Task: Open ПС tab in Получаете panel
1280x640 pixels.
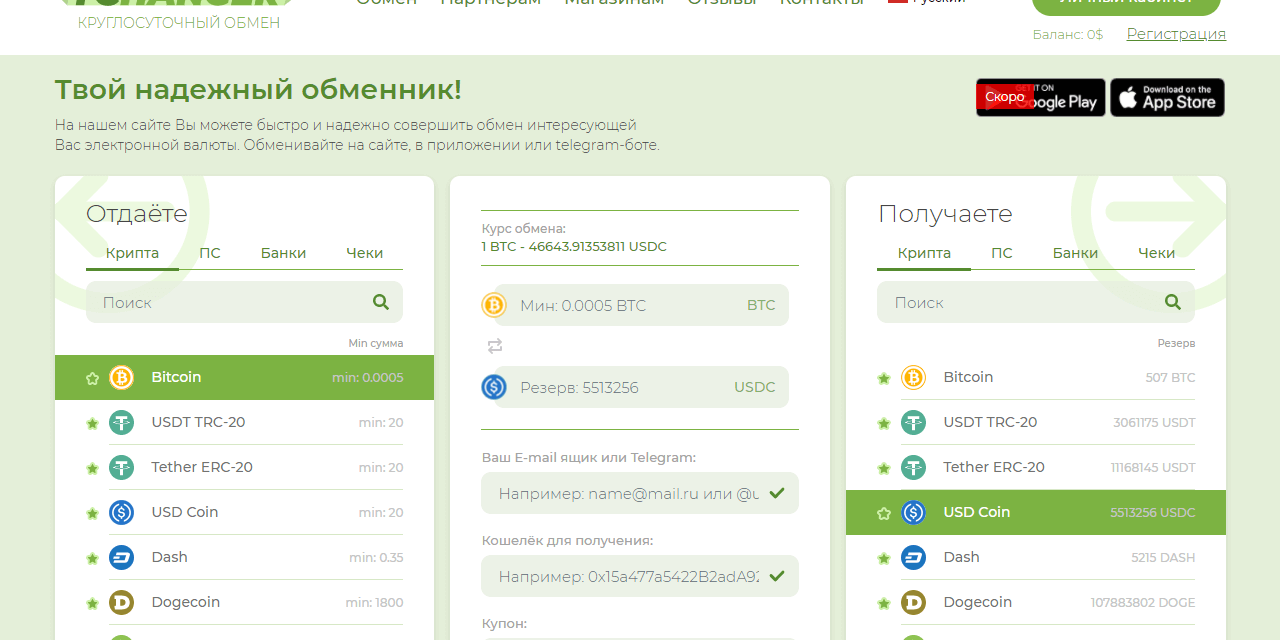Action: coord(1001,253)
